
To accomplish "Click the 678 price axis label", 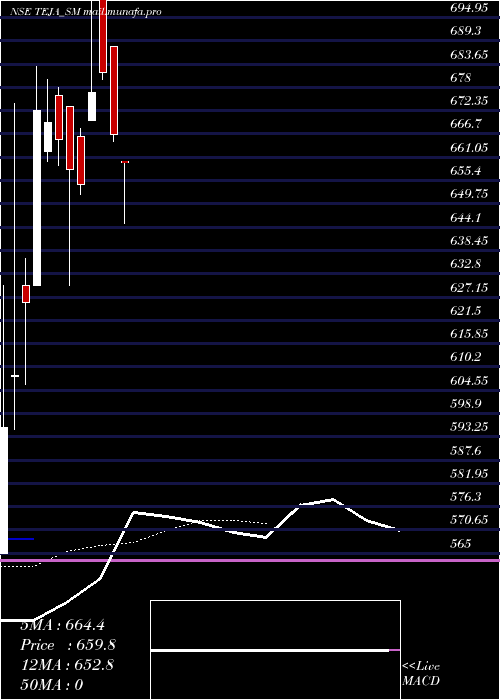I will (x=461, y=77).
